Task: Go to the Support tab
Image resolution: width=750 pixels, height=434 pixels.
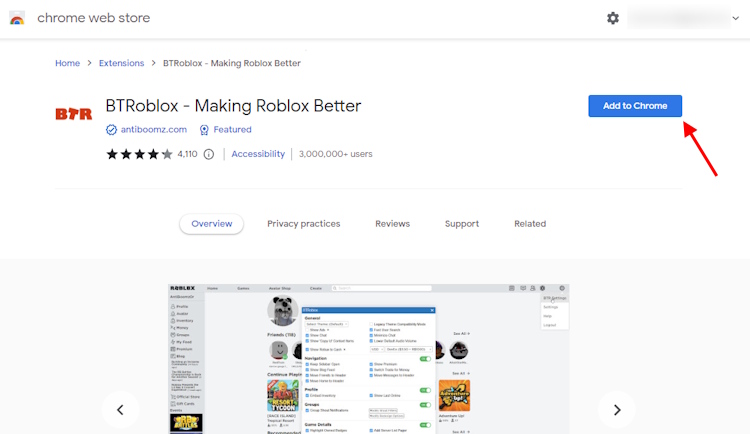Action: [x=462, y=224]
